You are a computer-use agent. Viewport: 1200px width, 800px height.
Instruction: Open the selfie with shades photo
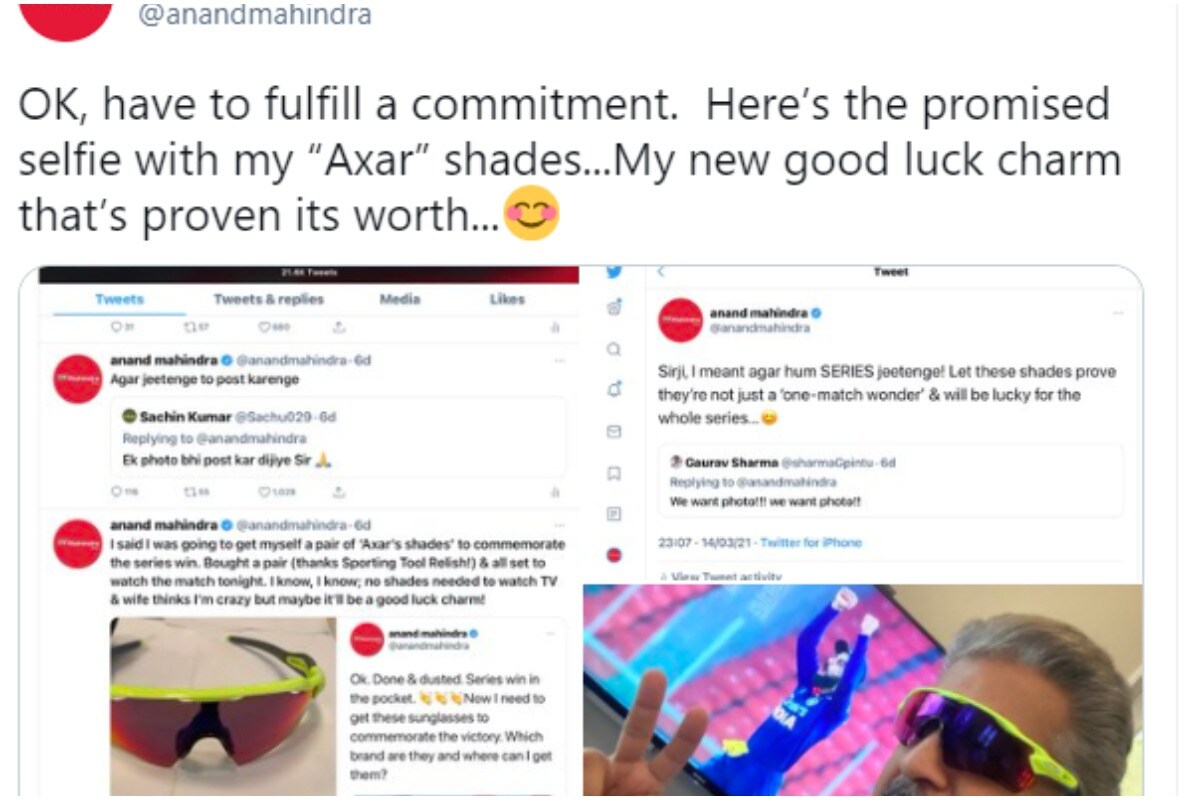pos(863,689)
